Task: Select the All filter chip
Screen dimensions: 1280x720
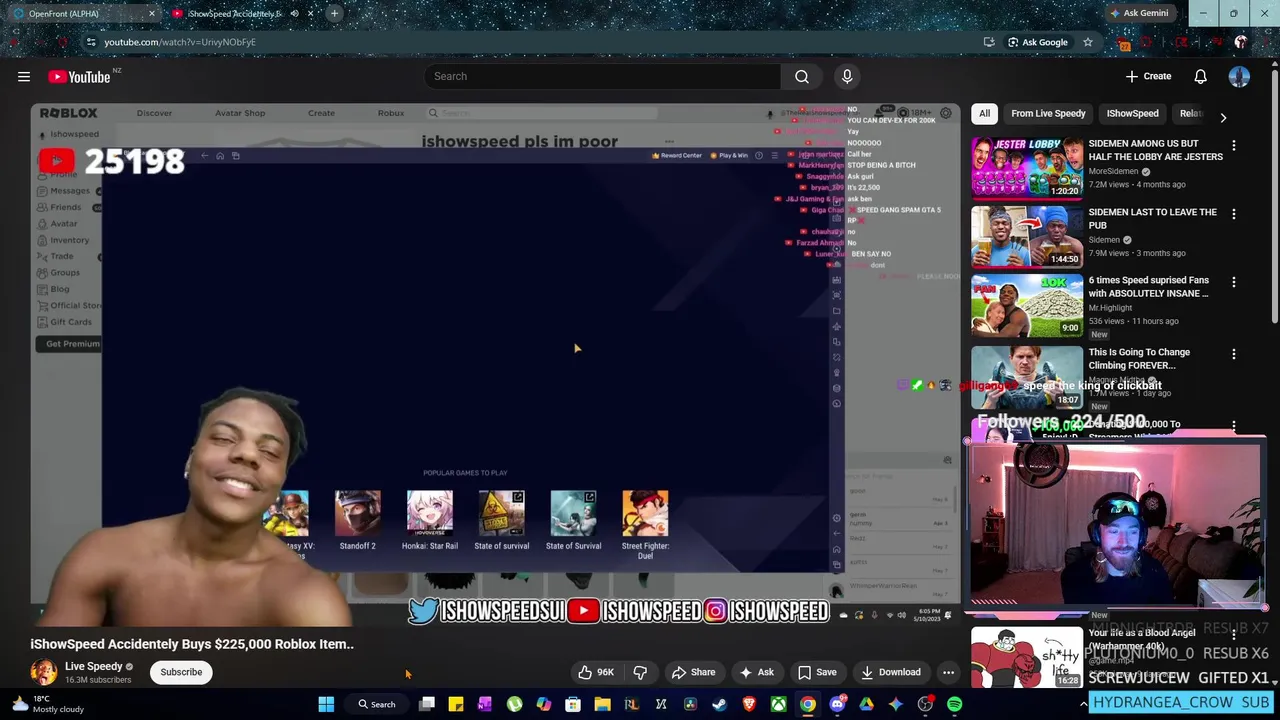Action: tap(984, 114)
